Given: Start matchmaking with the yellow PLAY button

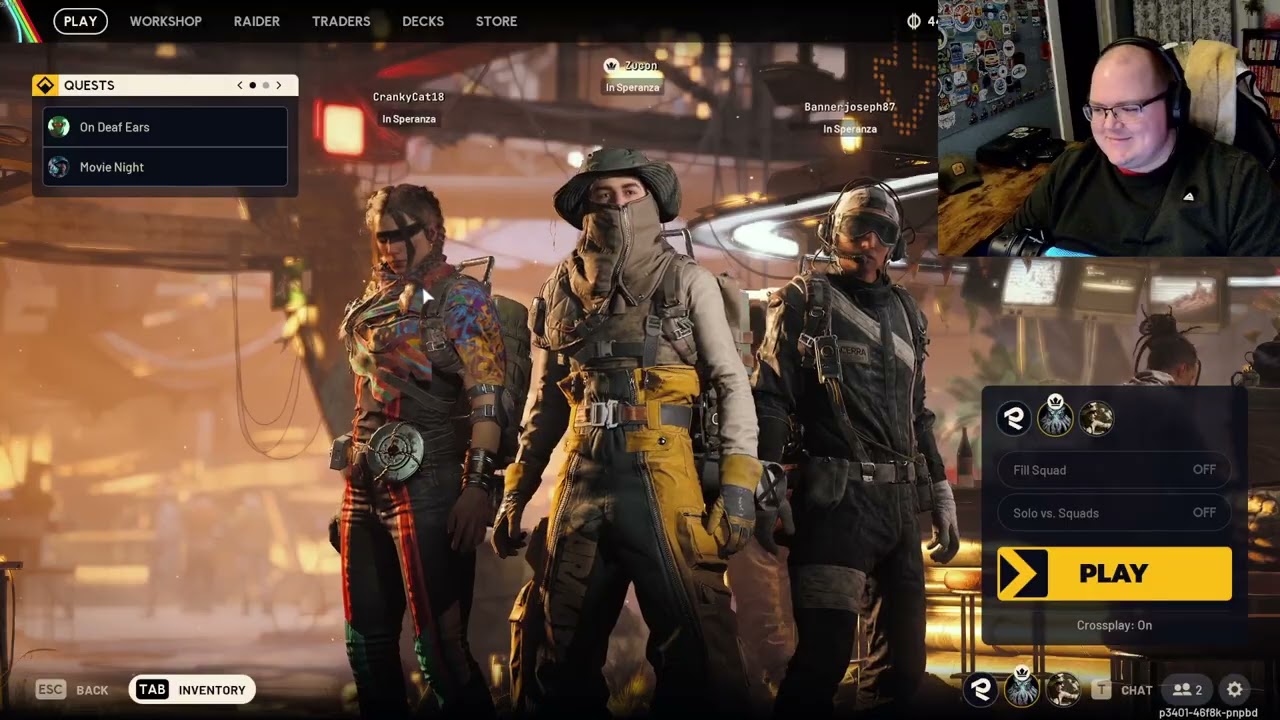Looking at the screenshot, I should coord(1114,573).
